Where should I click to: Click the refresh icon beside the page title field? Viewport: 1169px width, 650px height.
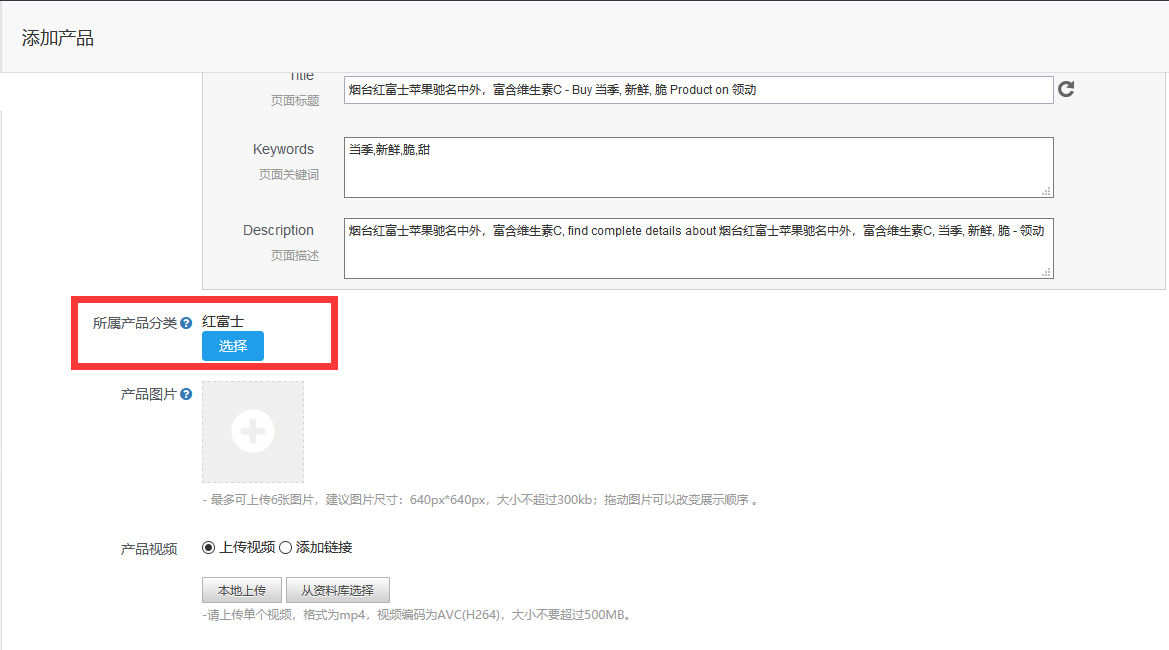pos(1066,89)
